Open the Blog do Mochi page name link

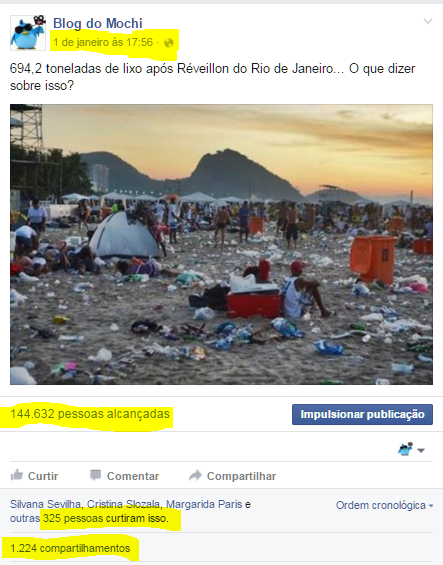98,23
